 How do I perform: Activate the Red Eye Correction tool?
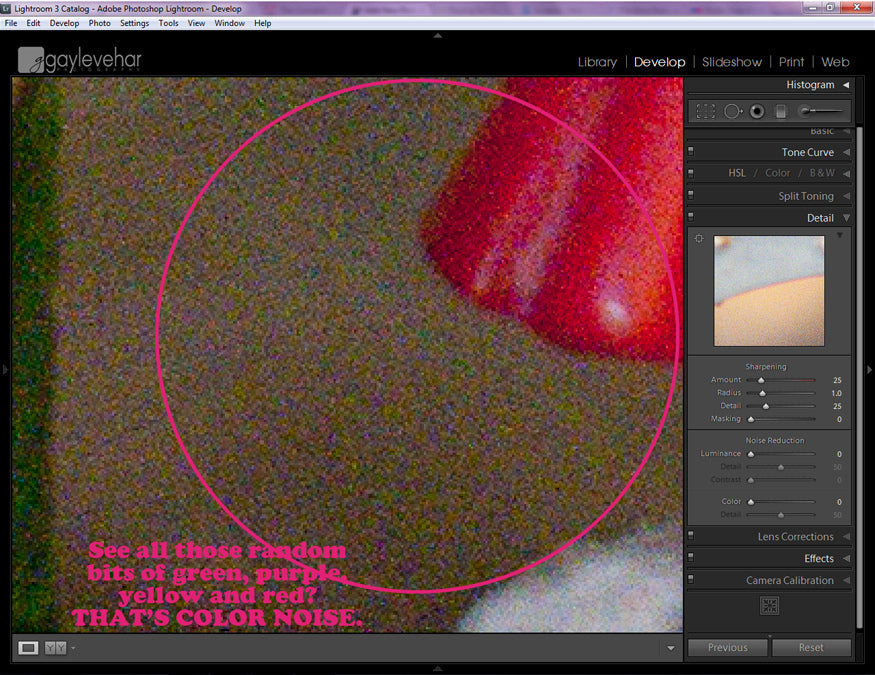[x=757, y=112]
